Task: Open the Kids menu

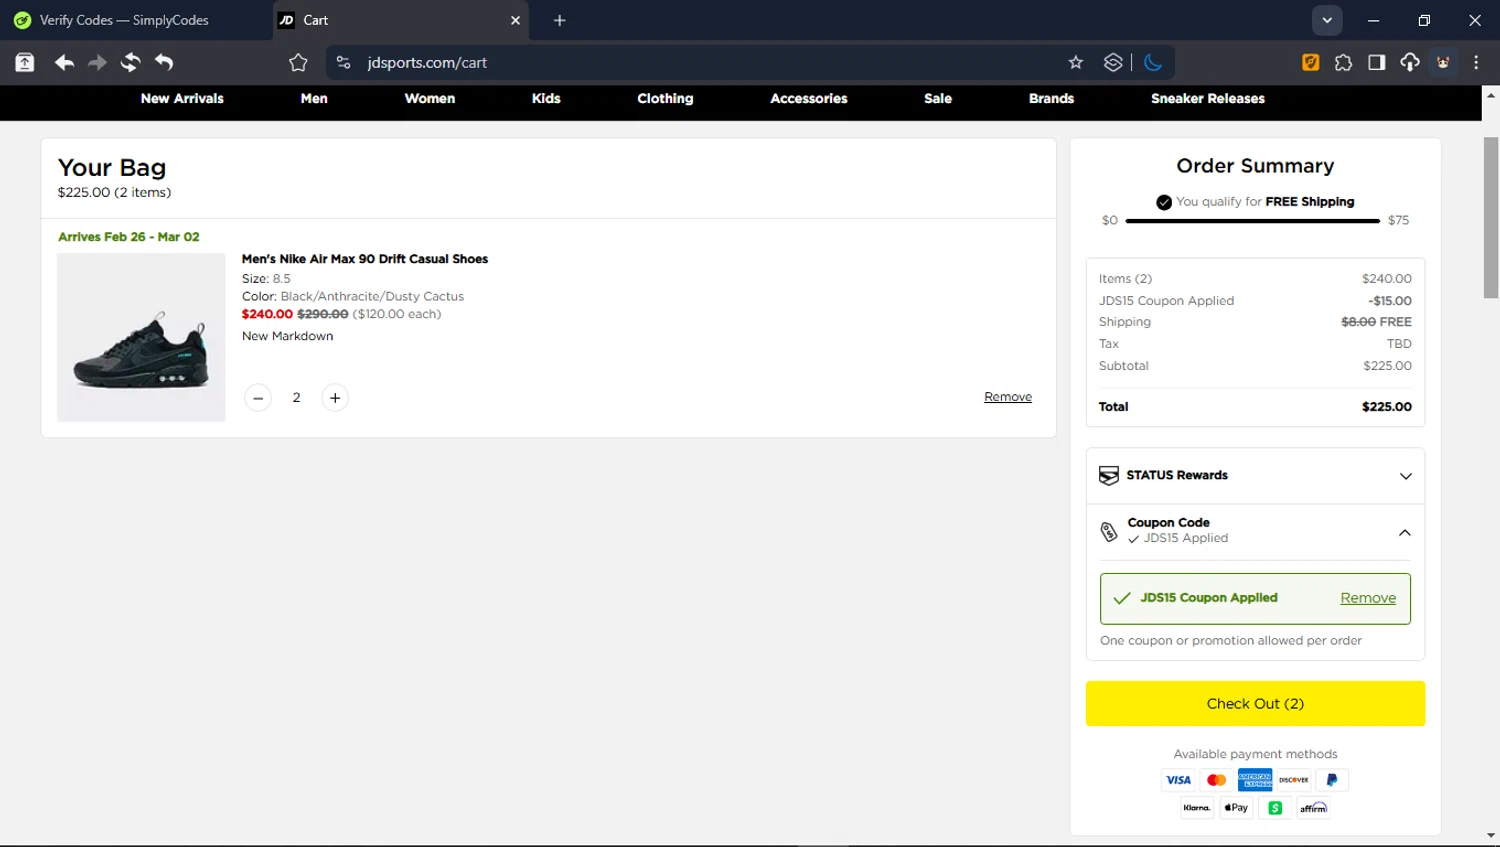Action: point(546,98)
